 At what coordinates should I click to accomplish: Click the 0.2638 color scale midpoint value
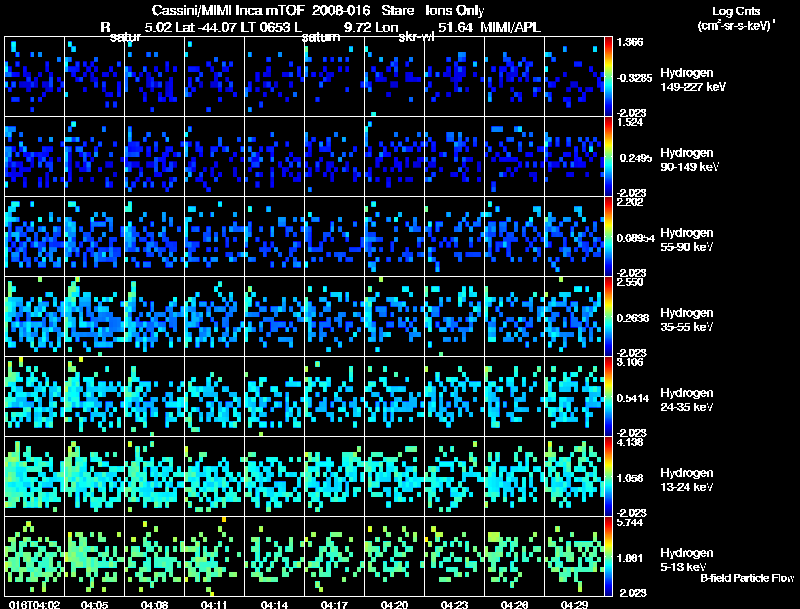635,318
